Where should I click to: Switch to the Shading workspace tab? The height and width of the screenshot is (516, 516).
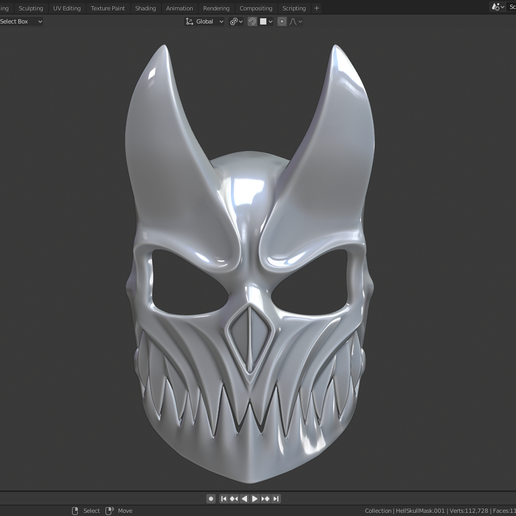point(145,8)
